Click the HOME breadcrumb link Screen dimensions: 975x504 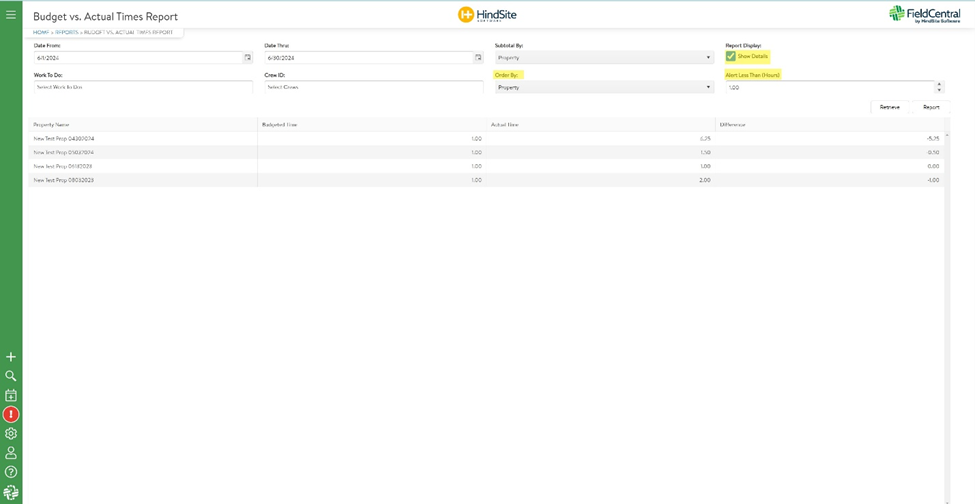pyautogui.click(x=40, y=33)
